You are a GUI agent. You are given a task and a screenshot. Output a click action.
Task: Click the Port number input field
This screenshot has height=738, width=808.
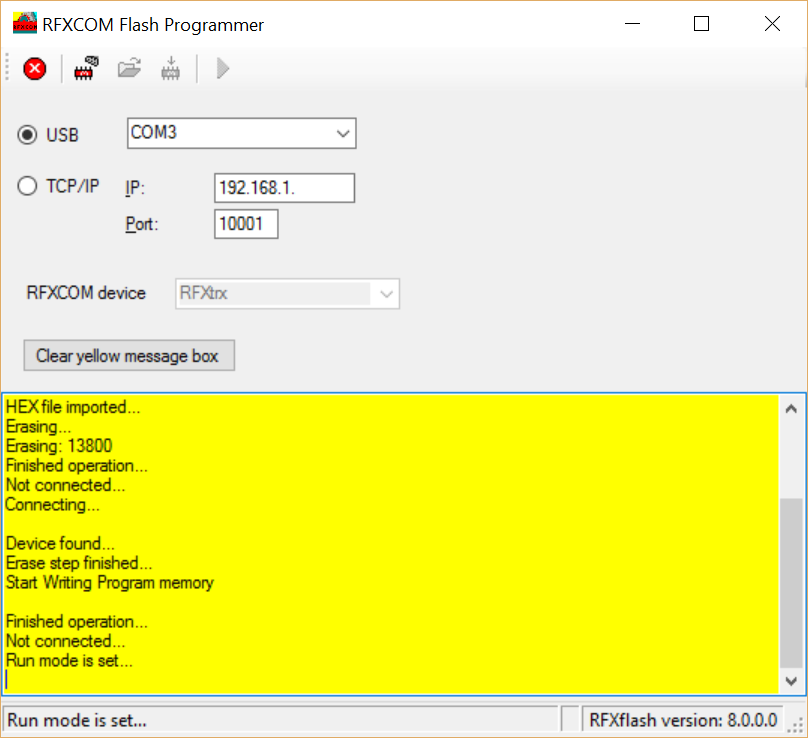coord(246,224)
